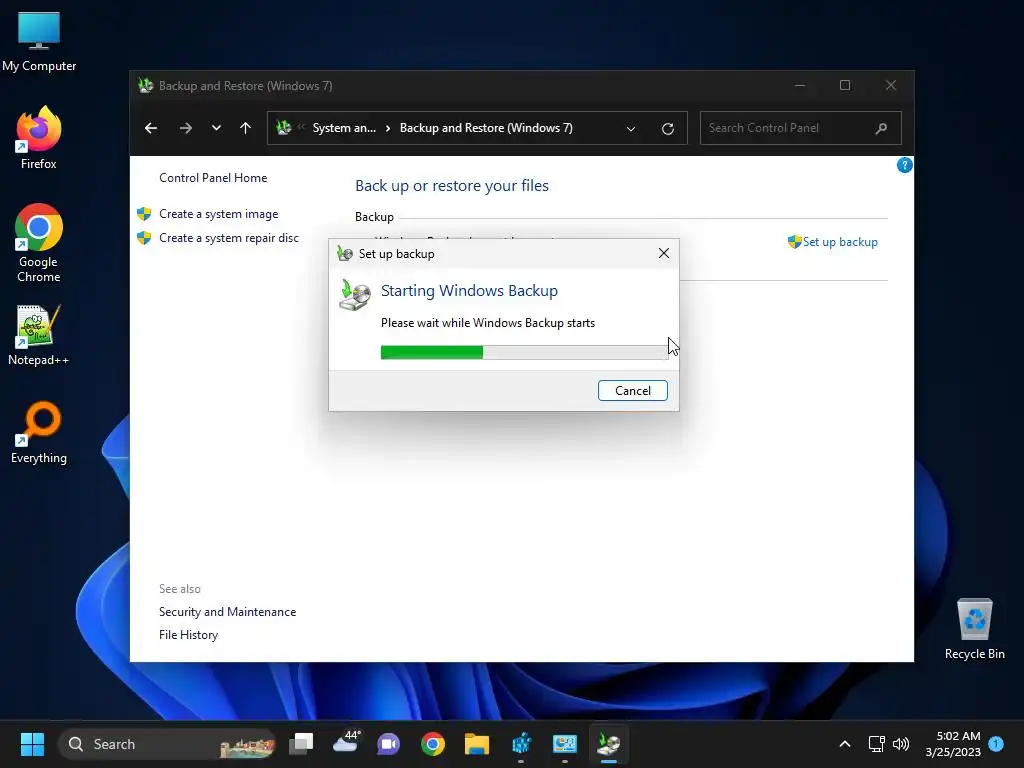Go back in Control Panel navigation

click(x=151, y=128)
